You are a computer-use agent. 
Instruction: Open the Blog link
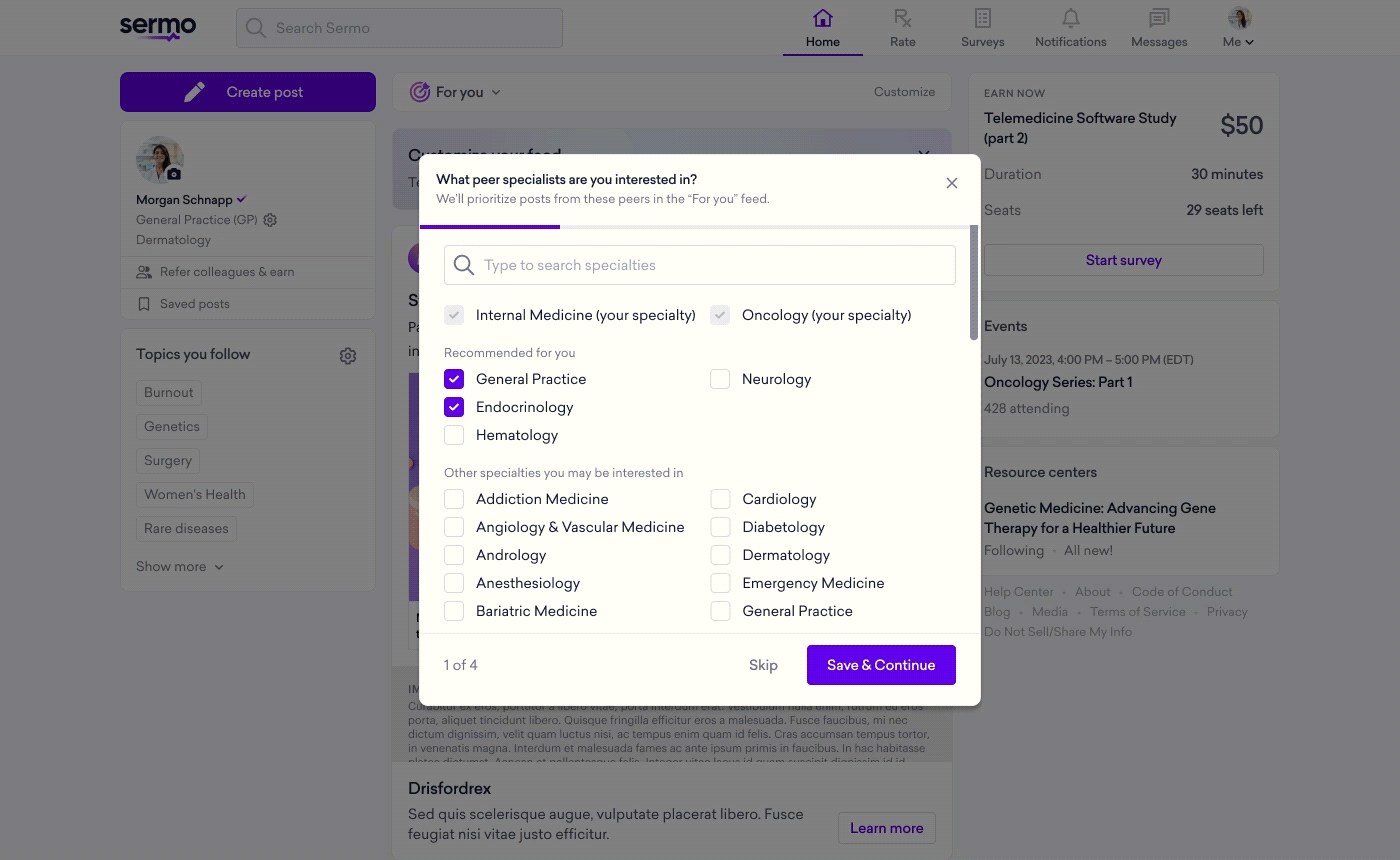click(x=997, y=612)
